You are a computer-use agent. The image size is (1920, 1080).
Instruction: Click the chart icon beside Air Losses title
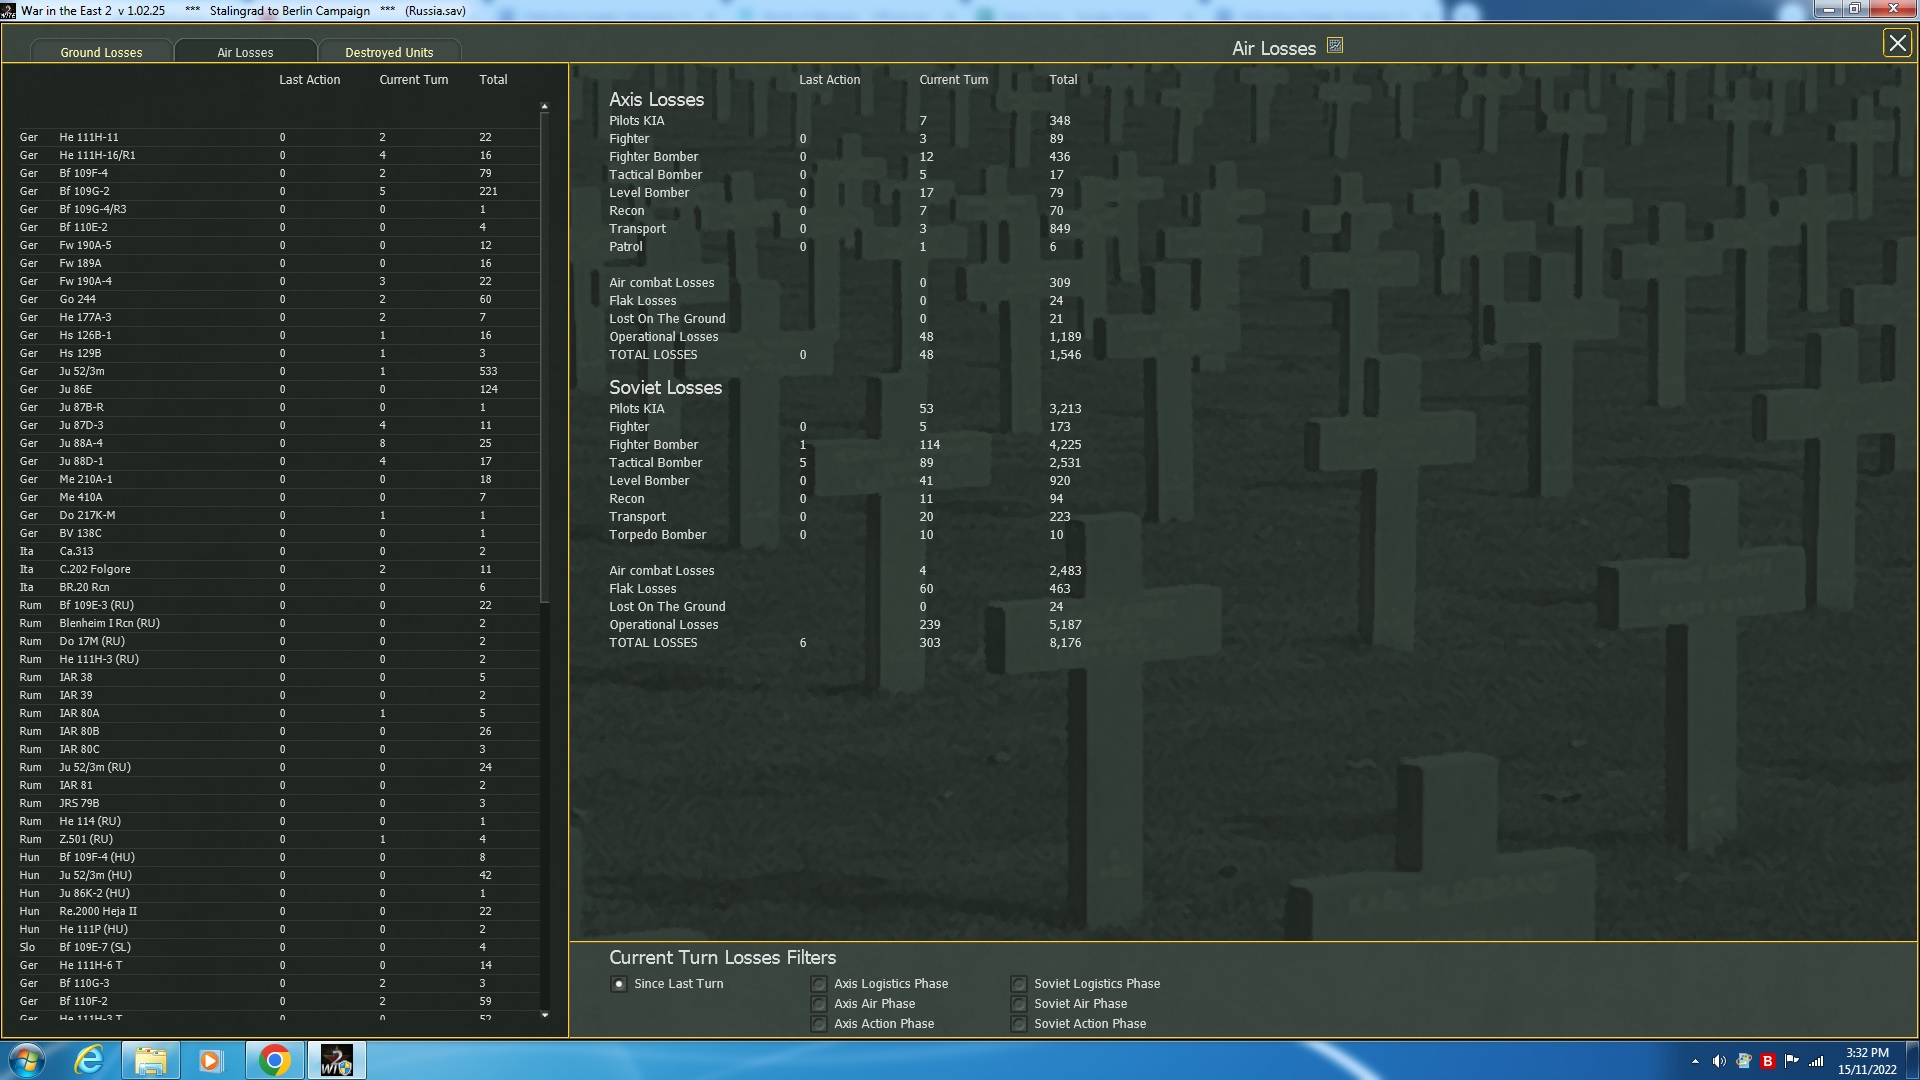[x=1334, y=46]
